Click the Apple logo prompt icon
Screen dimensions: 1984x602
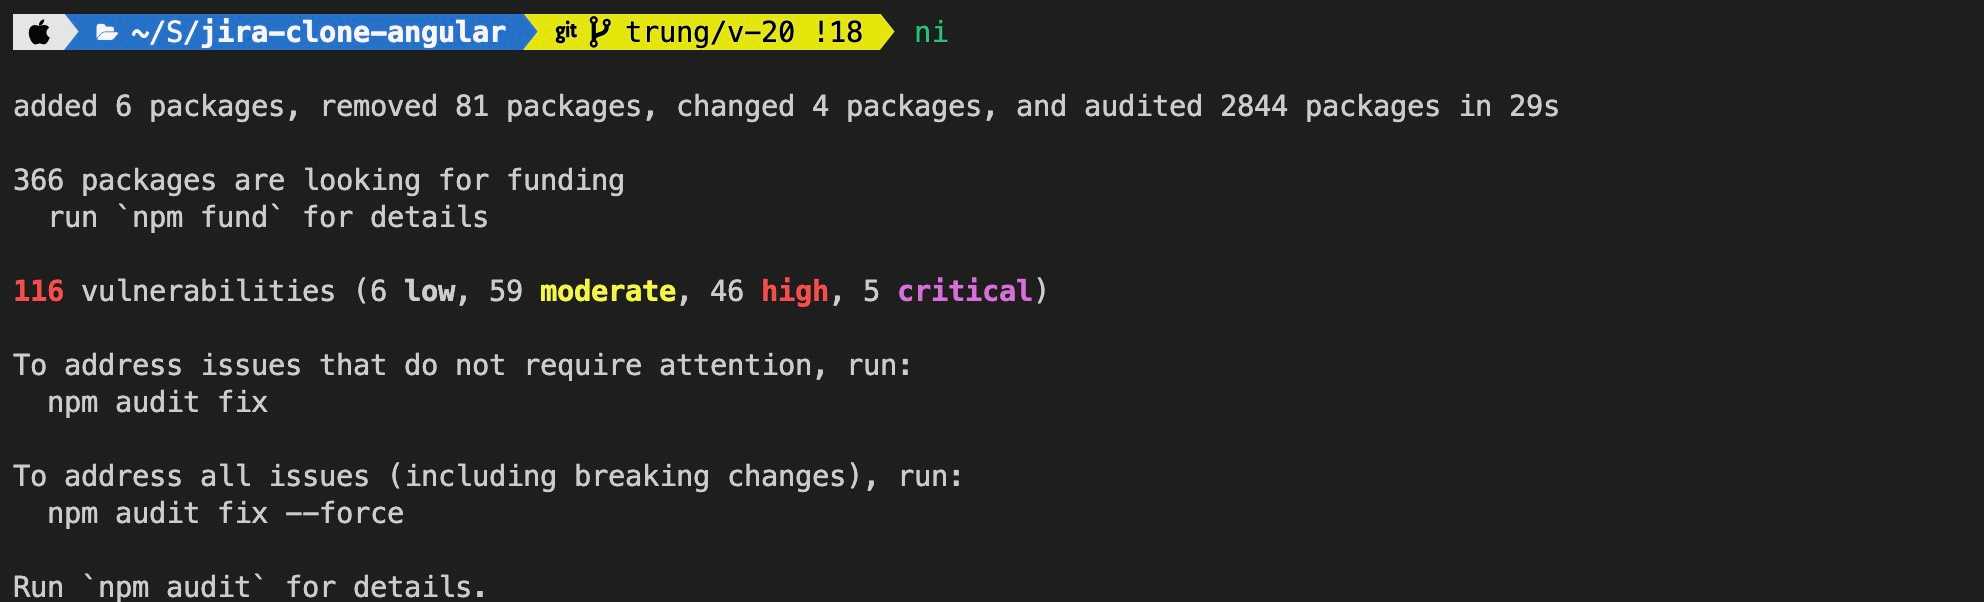(39, 32)
